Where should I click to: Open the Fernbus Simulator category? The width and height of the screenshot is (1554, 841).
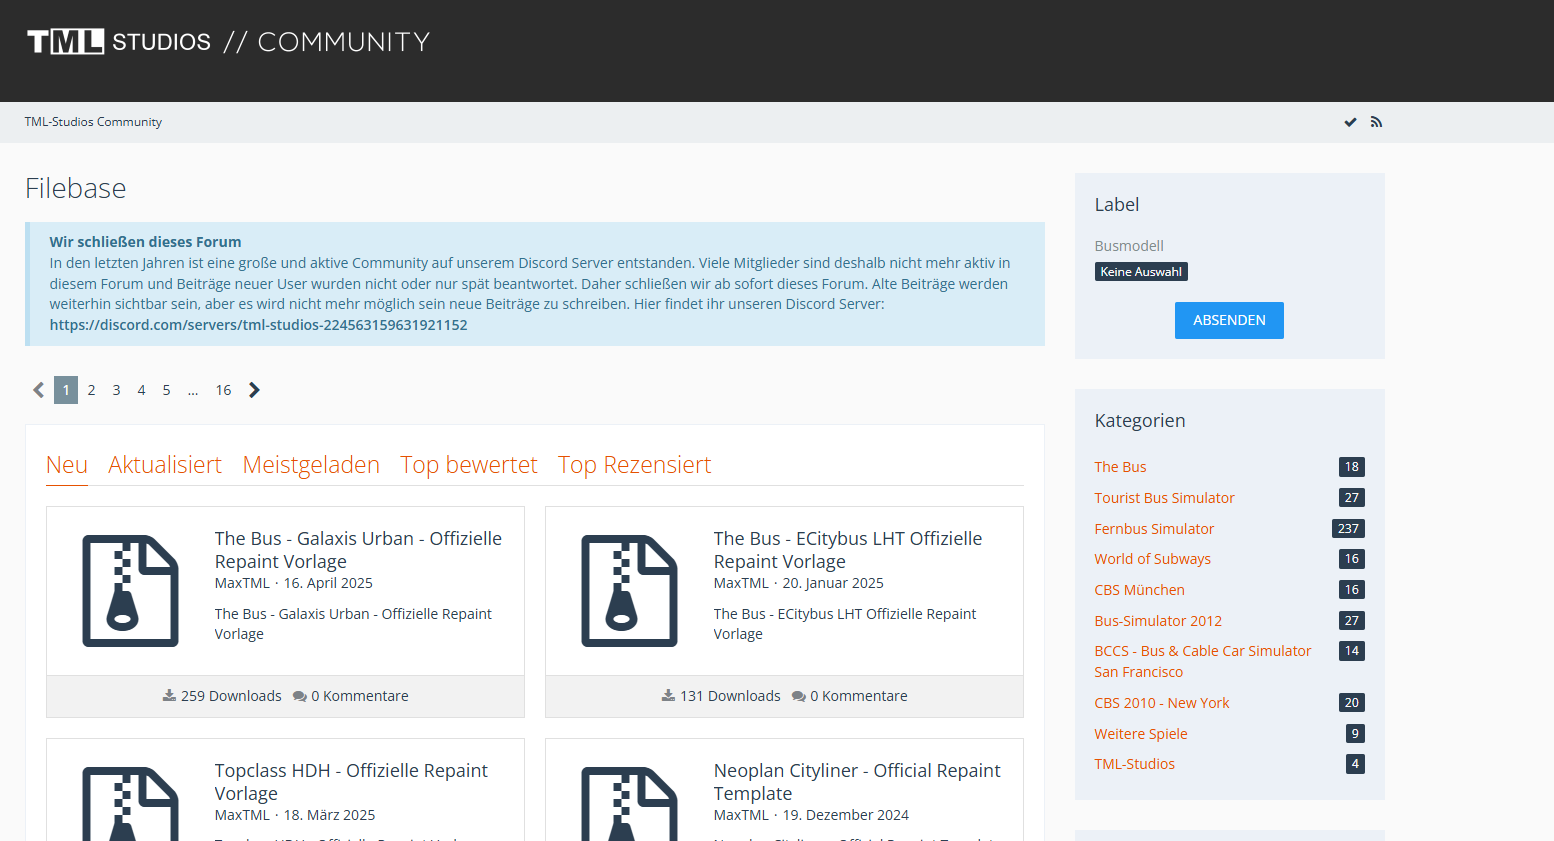tap(1154, 529)
